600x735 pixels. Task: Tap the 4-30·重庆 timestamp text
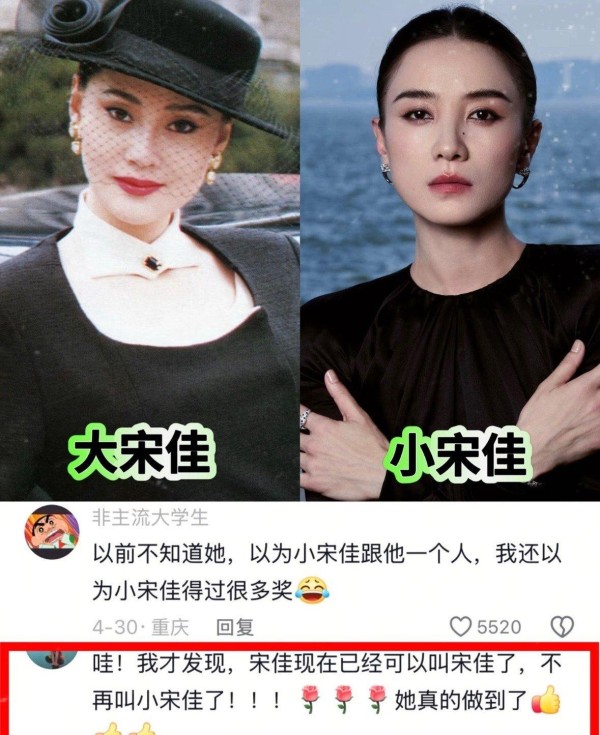(140, 627)
